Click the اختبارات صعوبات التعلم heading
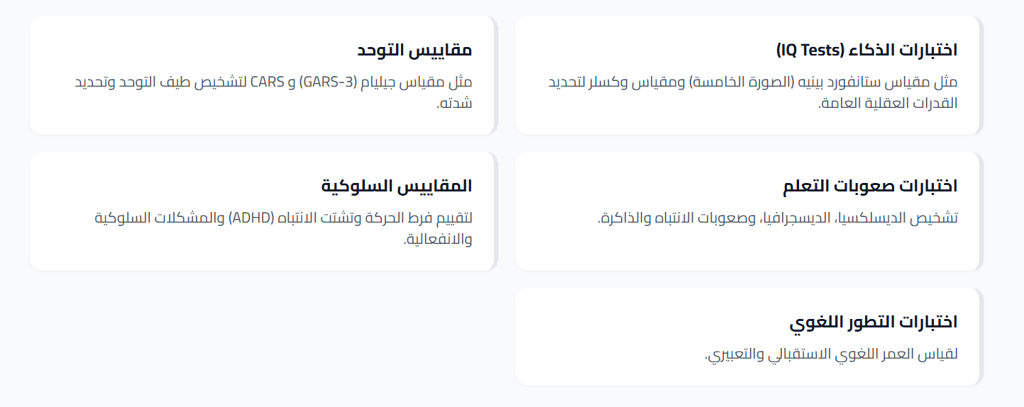Image resolution: width=1024 pixels, height=407 pixels. pos(870,186)
